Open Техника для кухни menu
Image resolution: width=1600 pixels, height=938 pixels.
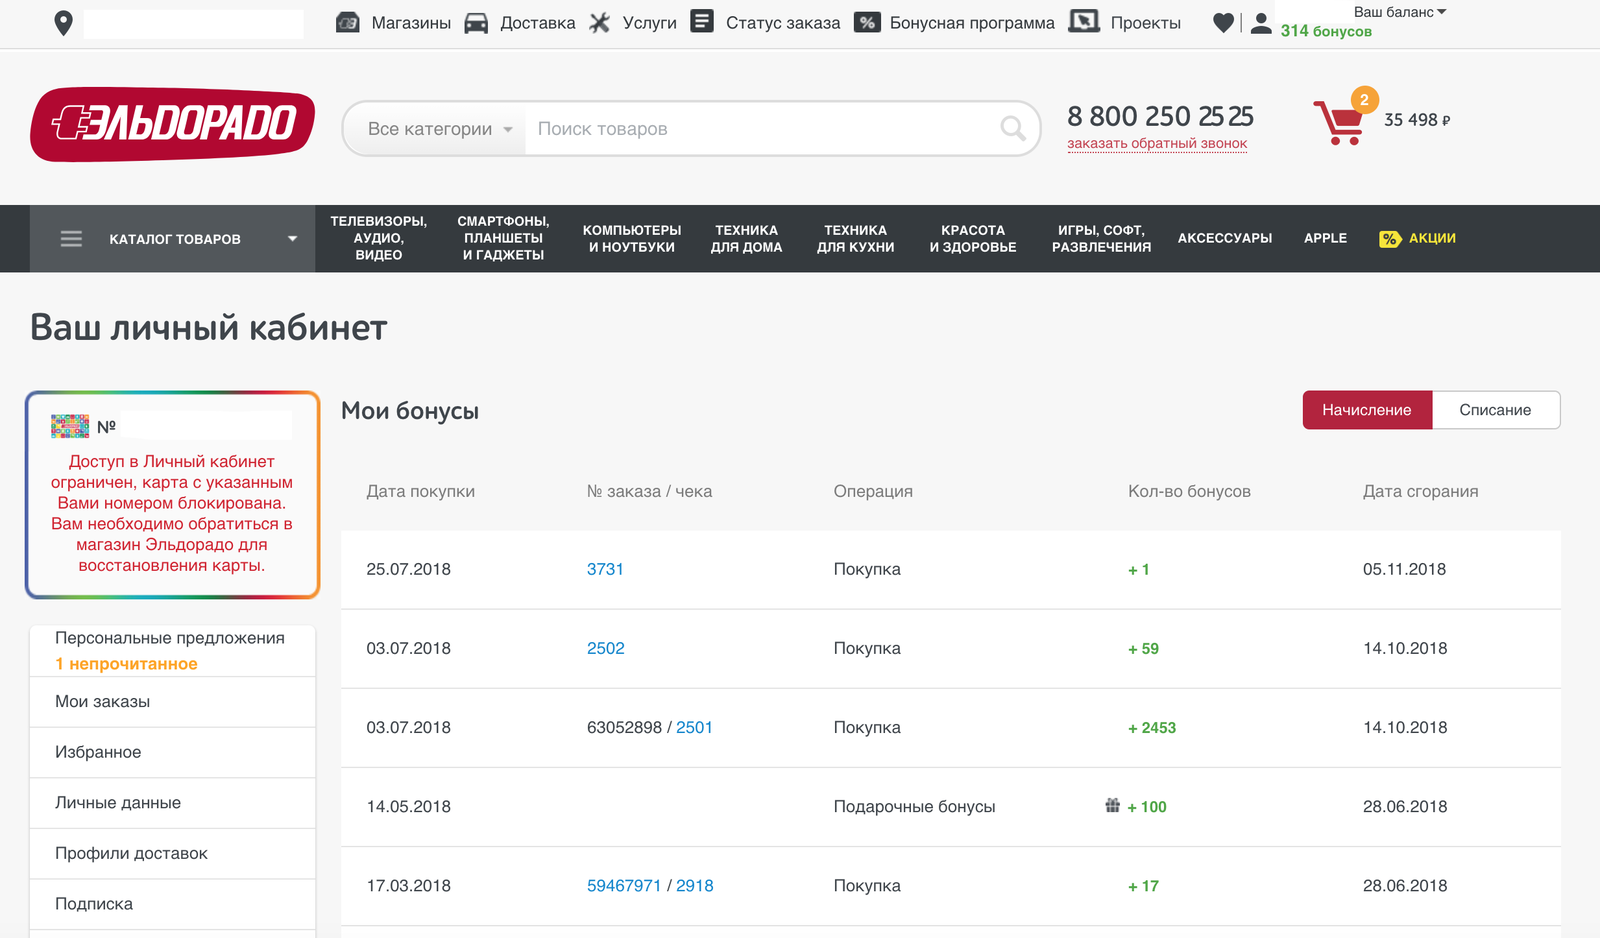(855, 238)
